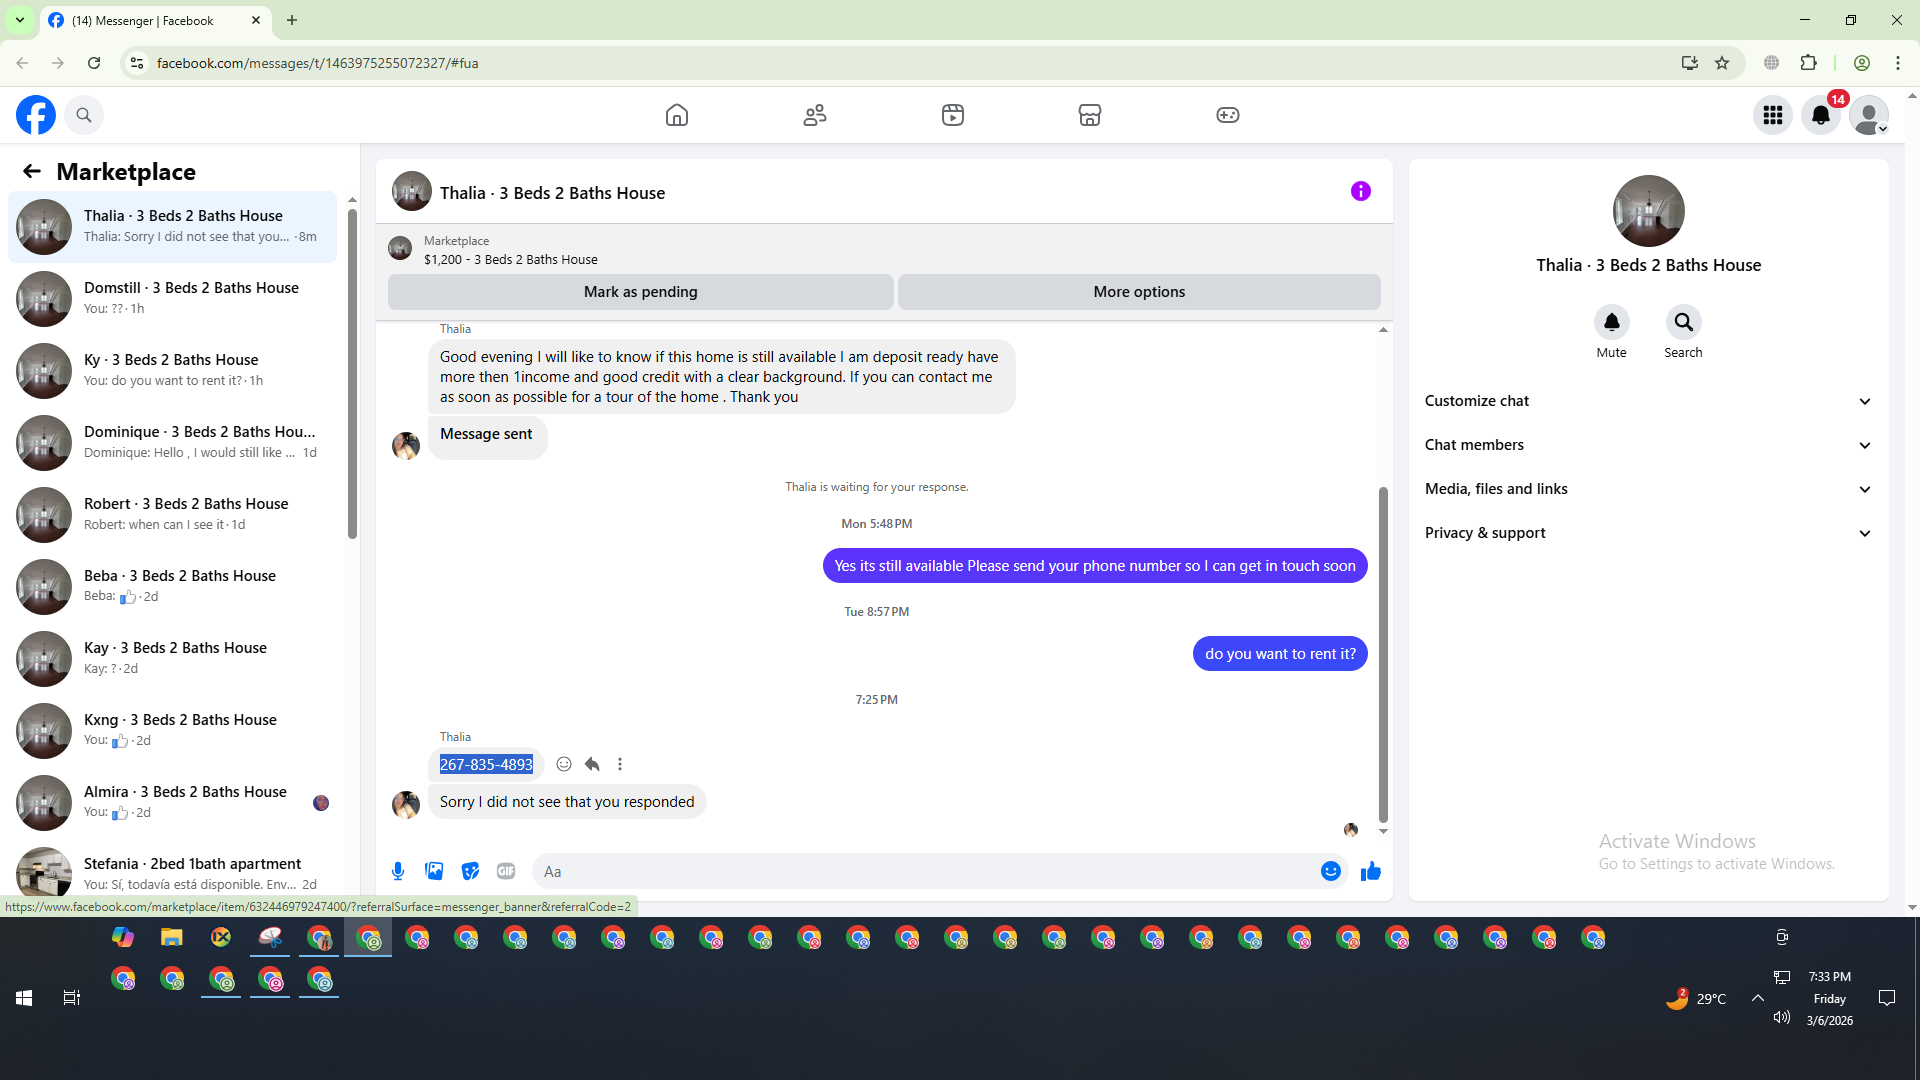Open the sticker picker icon

click(x=470, y=871)
